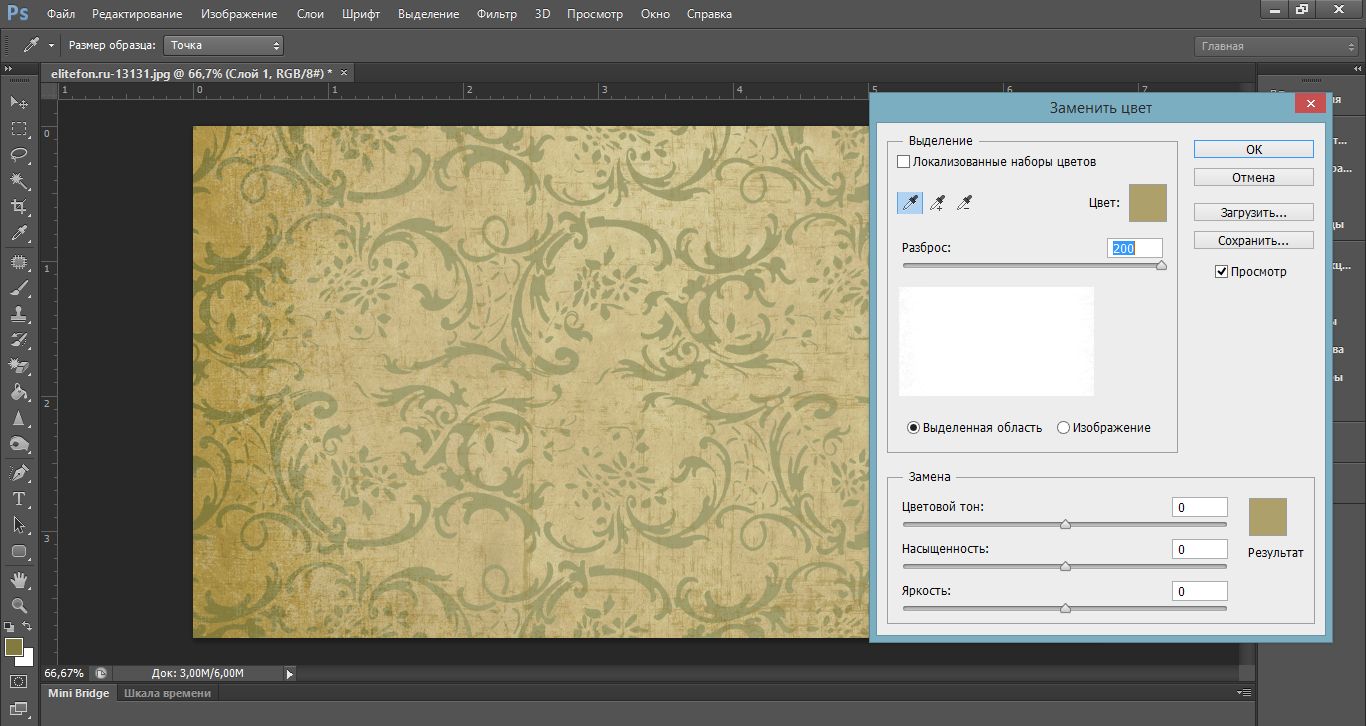Select the Zoom magnifier tool
This screenshot has height=726, width=1366.
pyautogui.click(x=19, y=605)
